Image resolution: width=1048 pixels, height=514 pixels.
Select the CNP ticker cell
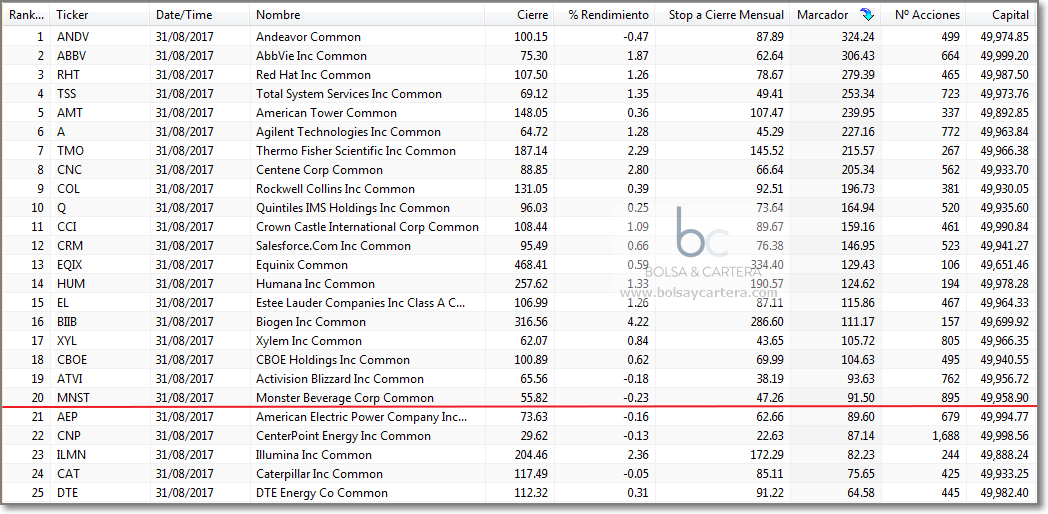(69, 436)
